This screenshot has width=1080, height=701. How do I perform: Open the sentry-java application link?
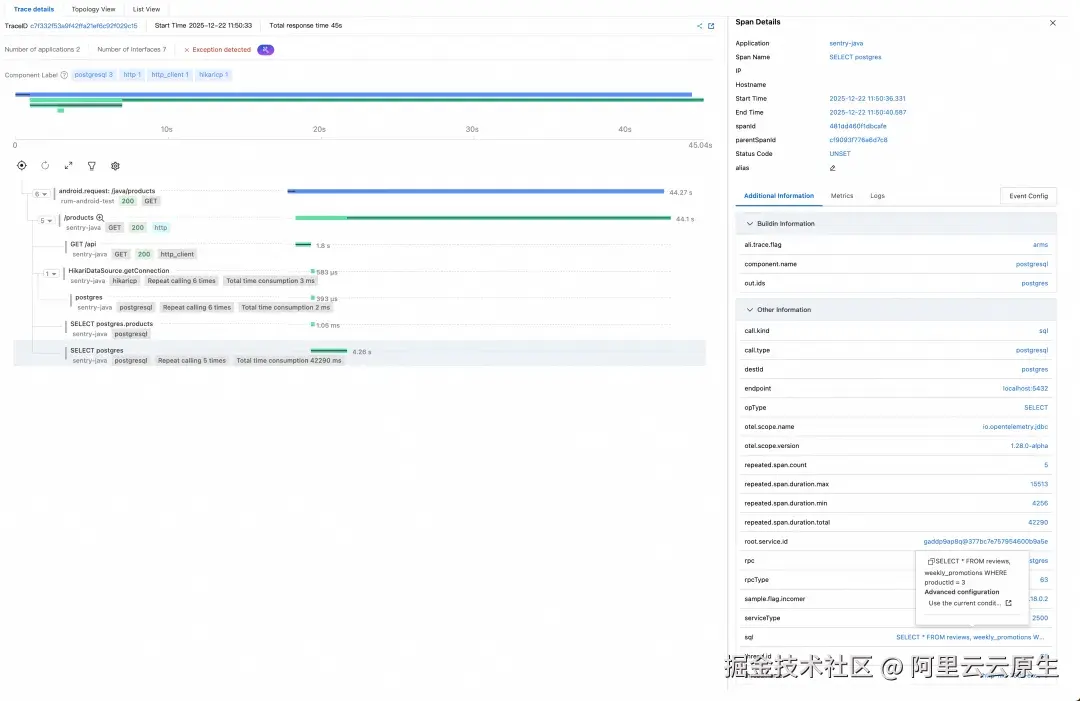[x=846, y=43]
